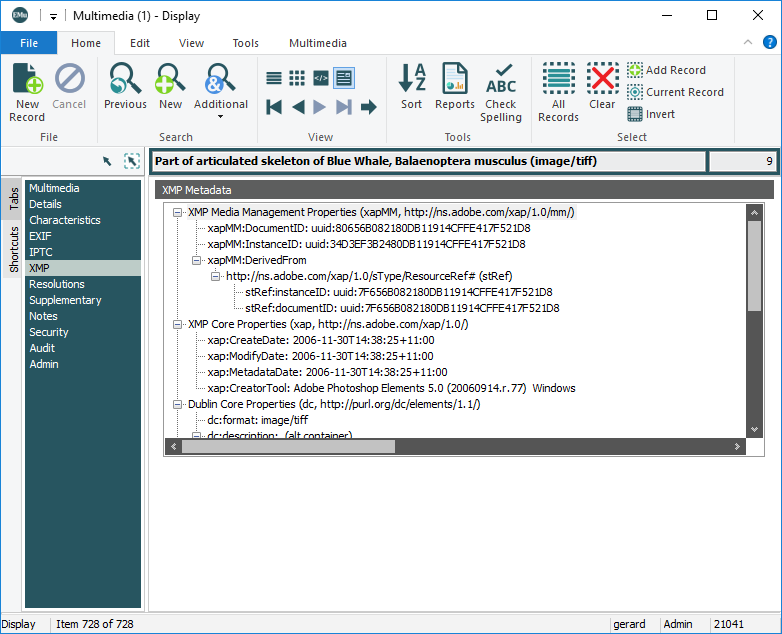Screen dimensions: 782x634
Task: Collapse XMP Media Management Properties node
Action: pos(177,212)
